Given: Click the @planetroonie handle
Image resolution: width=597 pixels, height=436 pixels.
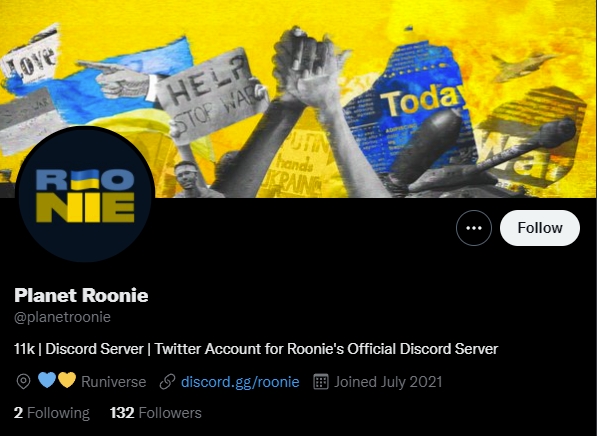Looking at the screenshot, I should point(62,317).
